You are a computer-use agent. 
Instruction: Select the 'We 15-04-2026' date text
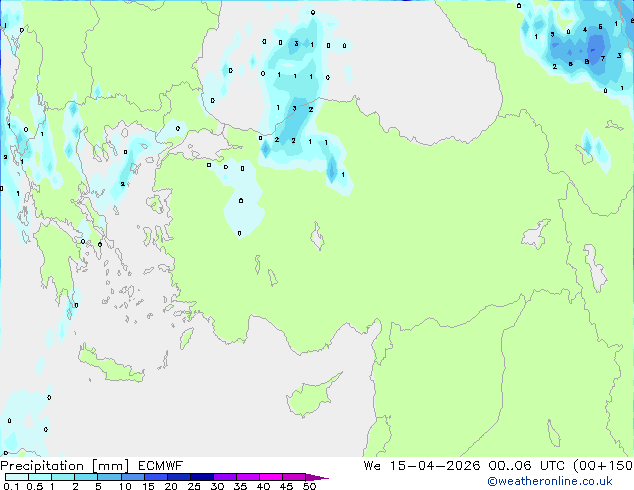[421, 466]
